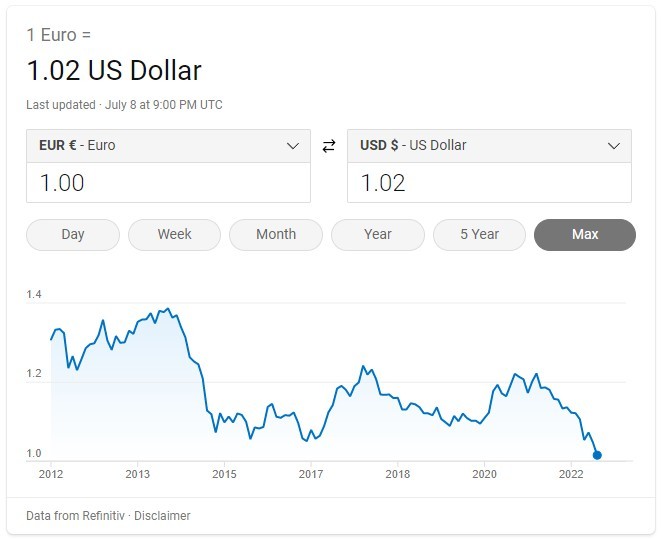Click the Euro amount input field

tap(168, 183)
